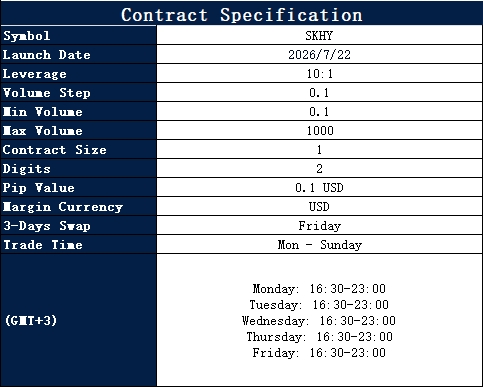Click the Margin Currency USD cell
Viewport: 483px width, 387px height.
[x=319, y=206]
